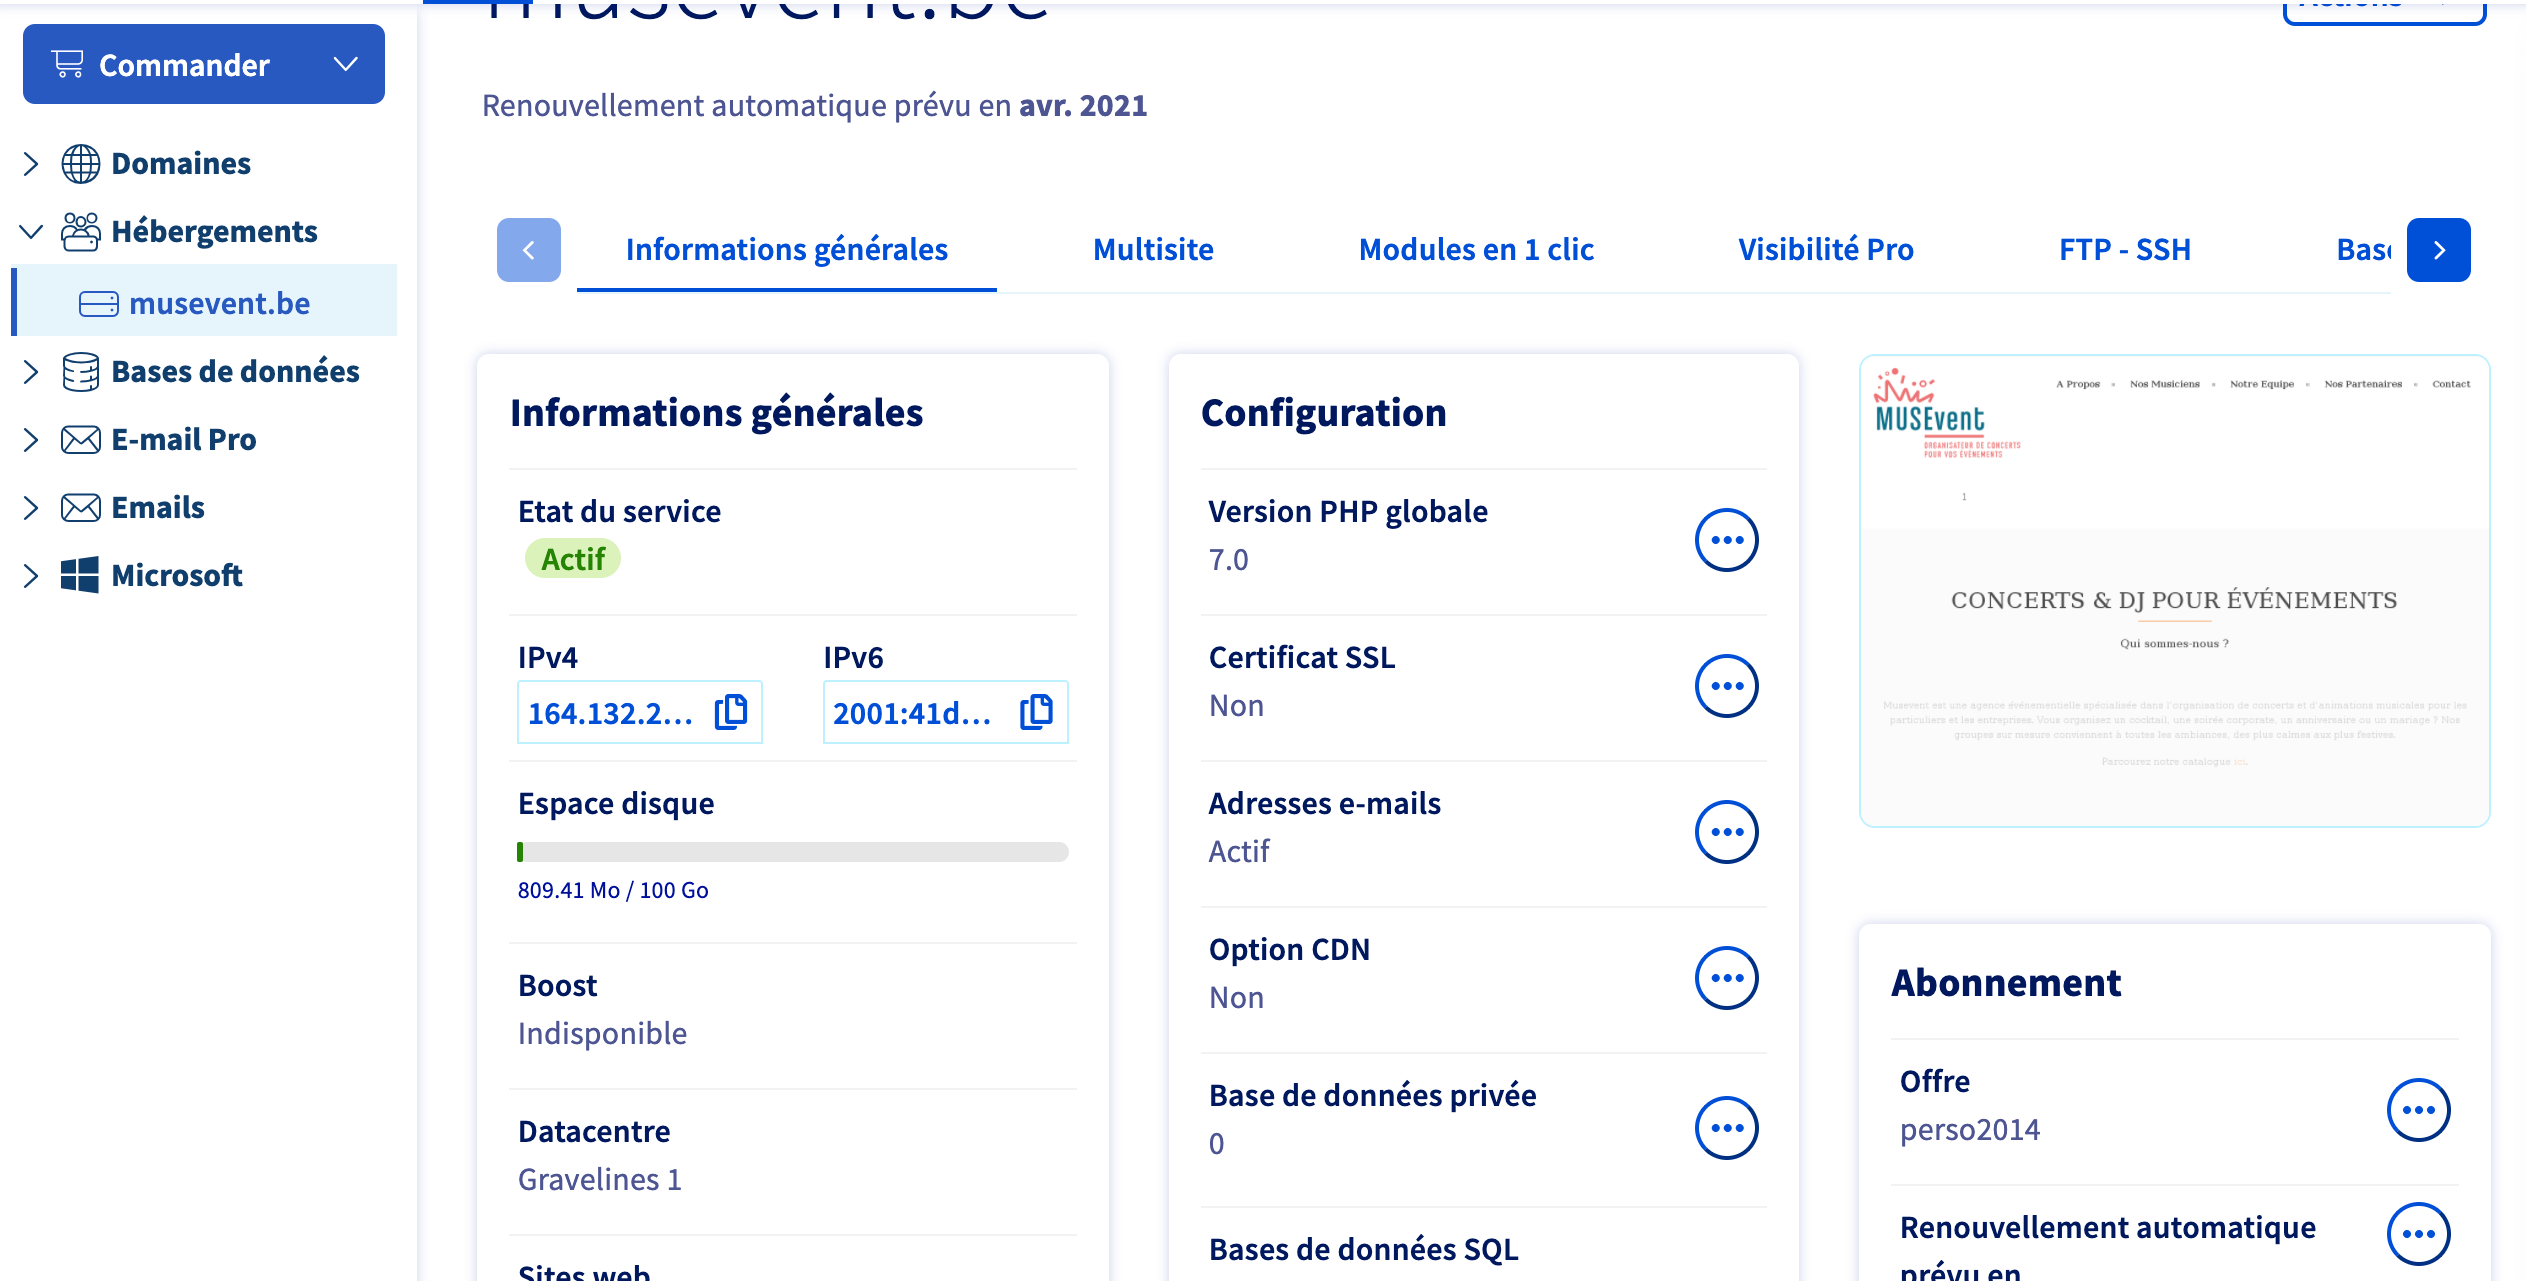The image size is (2526, 1281).
Task: Expand the Domaines section
Action: click(31, 164)
